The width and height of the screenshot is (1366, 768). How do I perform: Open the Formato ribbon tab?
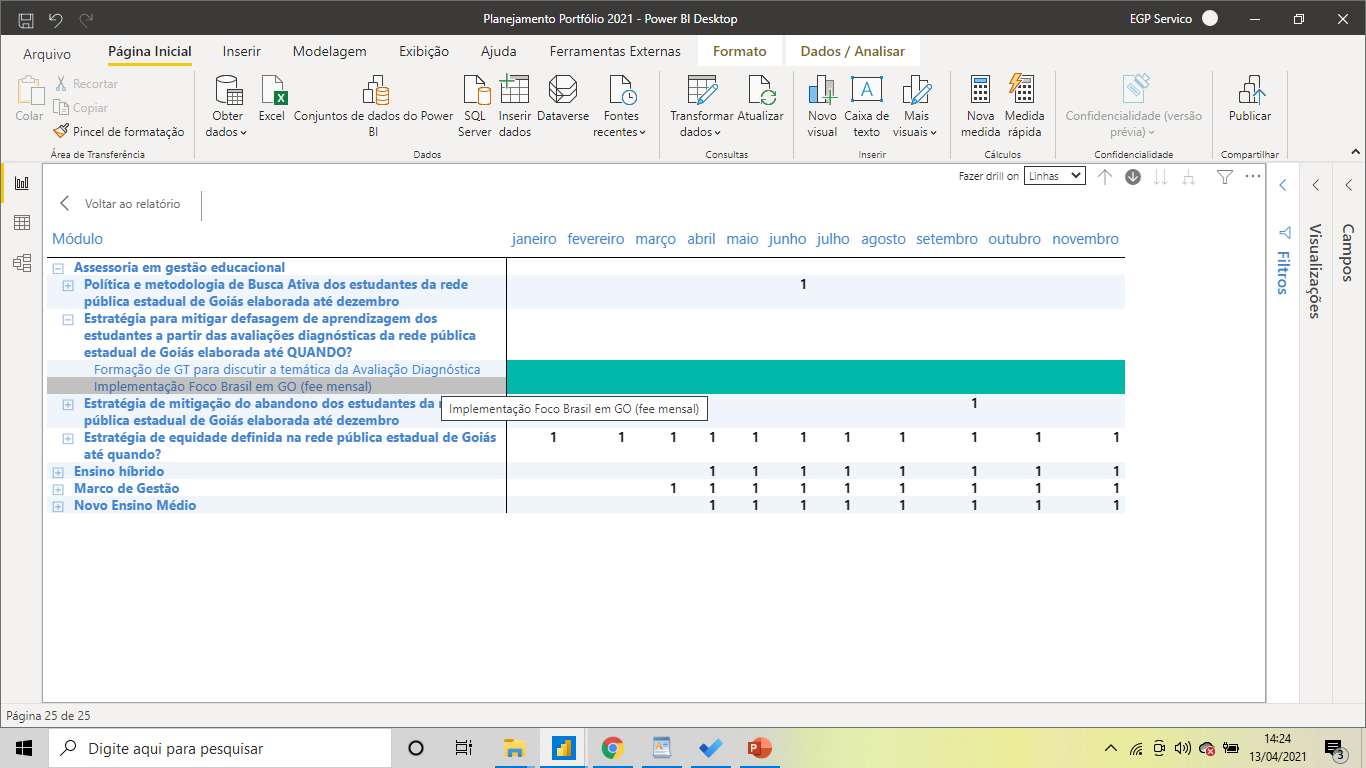click(740, 51)
